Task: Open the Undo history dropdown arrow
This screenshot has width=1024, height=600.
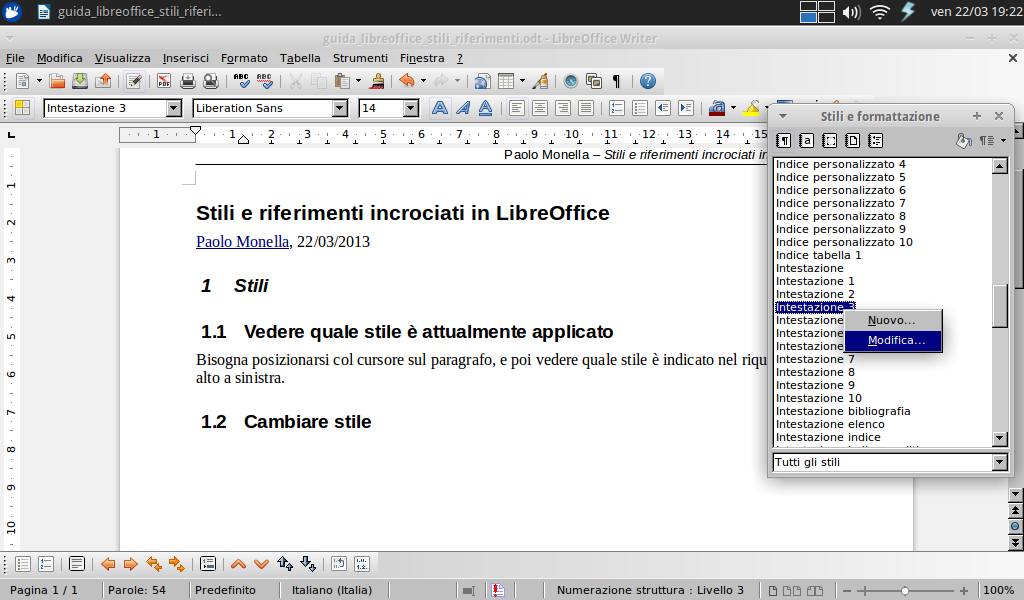Action: pos(423,81)
